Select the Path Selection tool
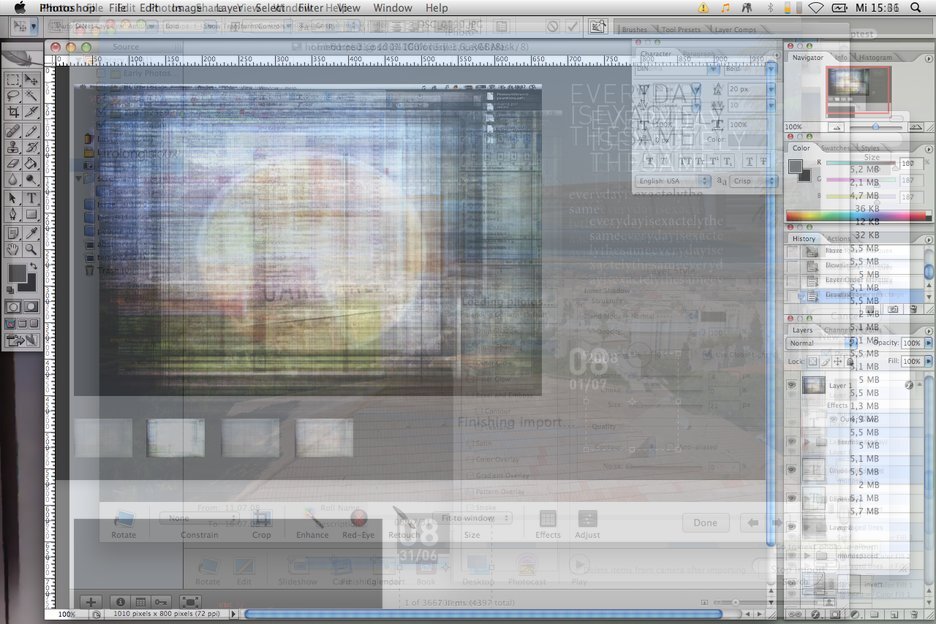936x624 pixels. pos(13,198)
